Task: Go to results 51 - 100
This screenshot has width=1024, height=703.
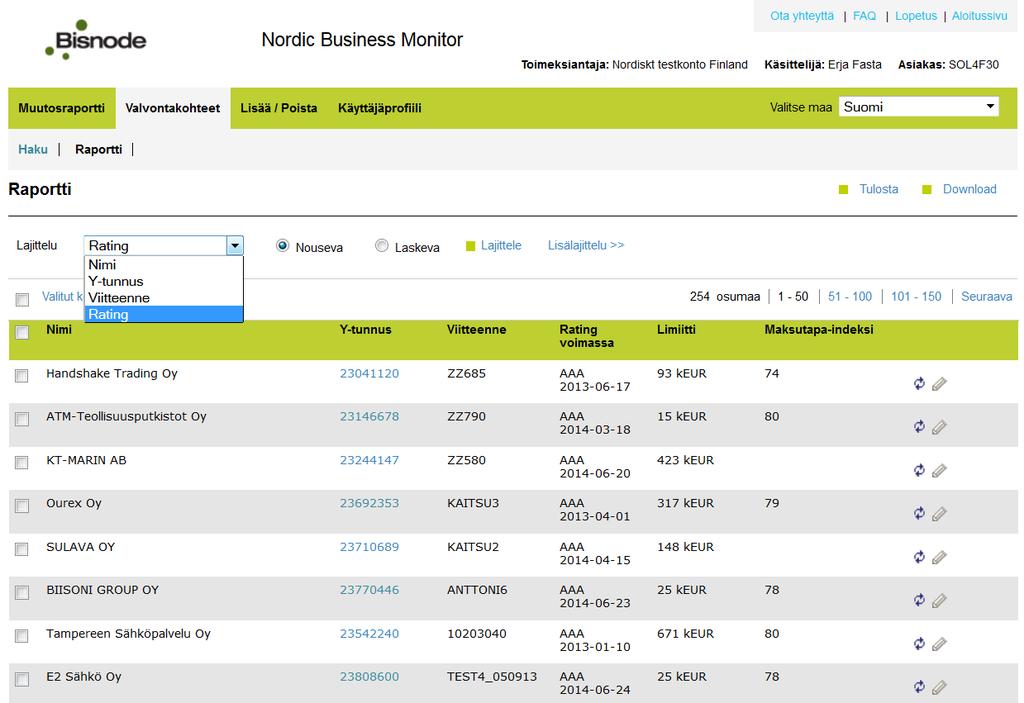Action: pyautogui.click(x=850, y=296)
